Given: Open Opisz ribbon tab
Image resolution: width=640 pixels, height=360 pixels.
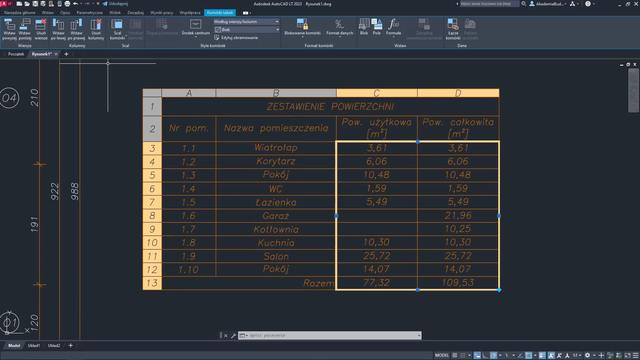Looking at the screenshot, I should pos(65,13).
